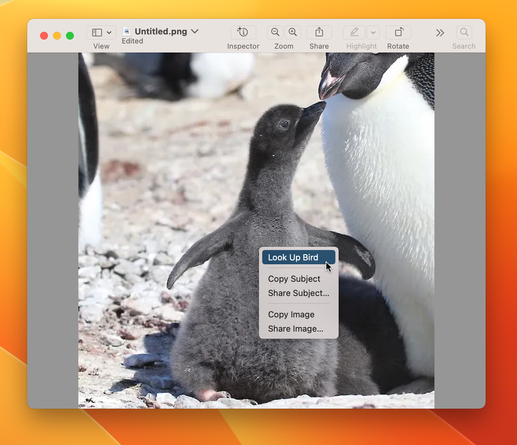Expand the View options chevron
Screen dimensions: 517x445
click(x=109, y=33)
